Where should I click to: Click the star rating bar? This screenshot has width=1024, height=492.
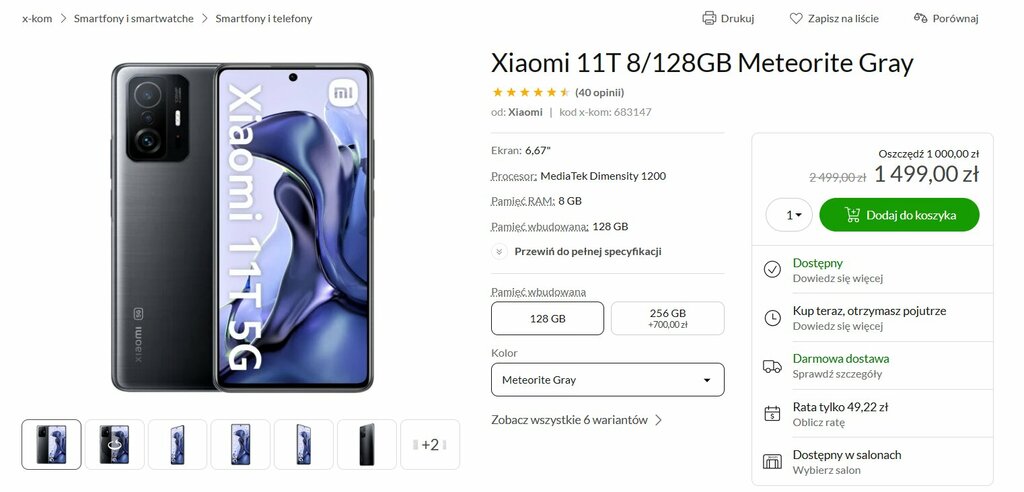point(530,92)
